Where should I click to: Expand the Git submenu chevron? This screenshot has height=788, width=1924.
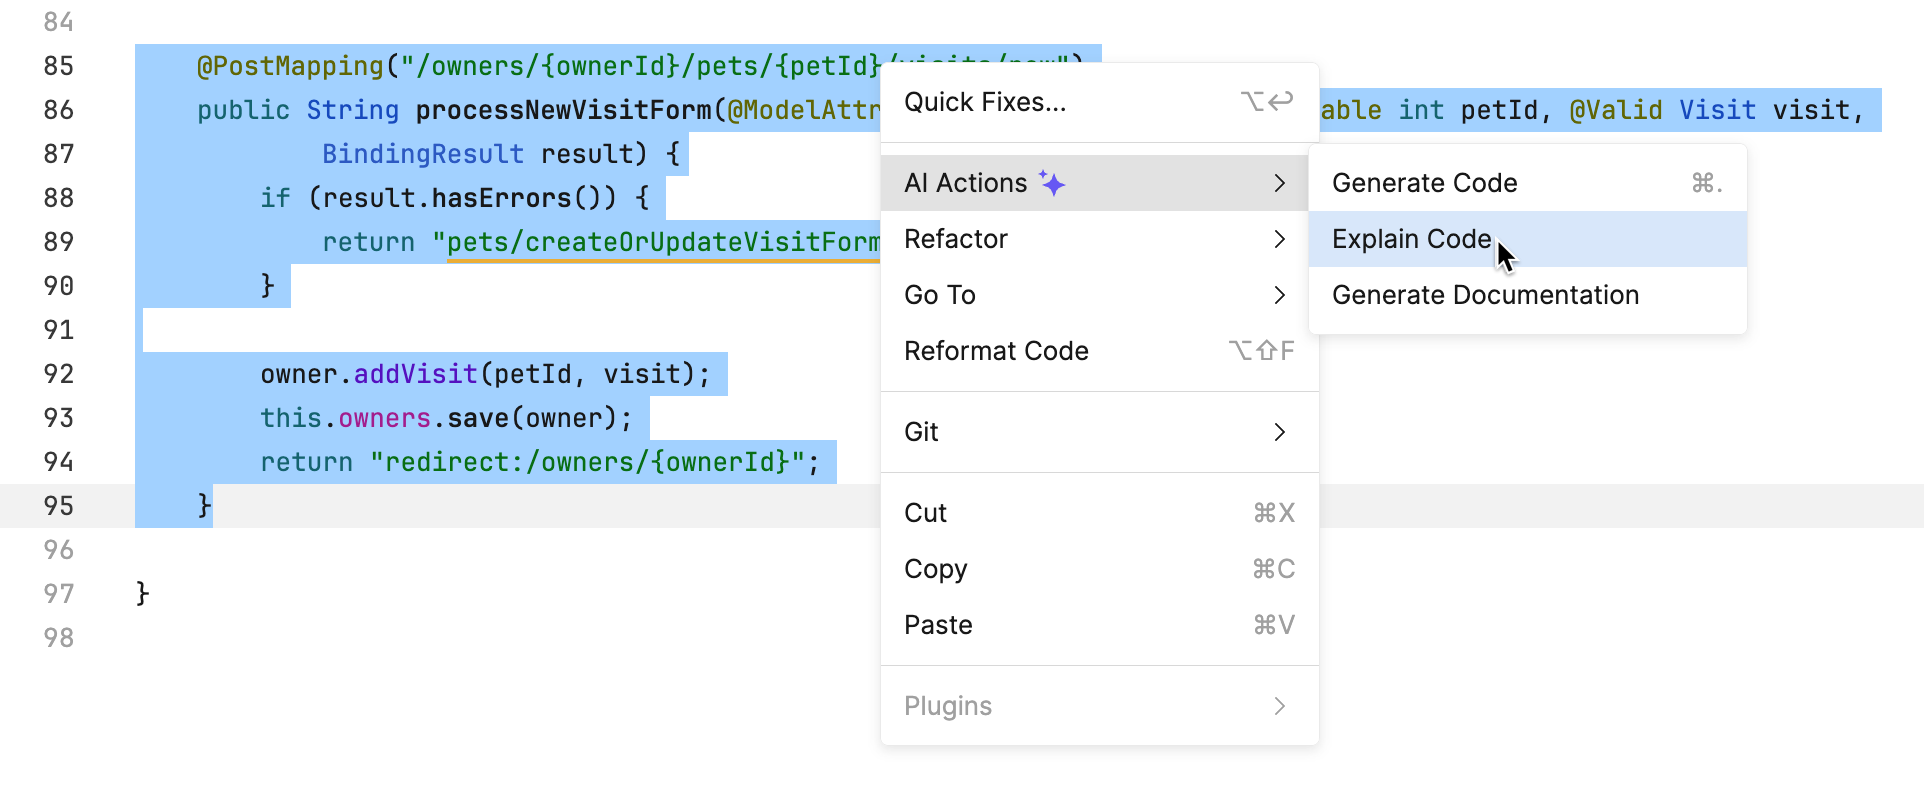[x=1279, y=432]
